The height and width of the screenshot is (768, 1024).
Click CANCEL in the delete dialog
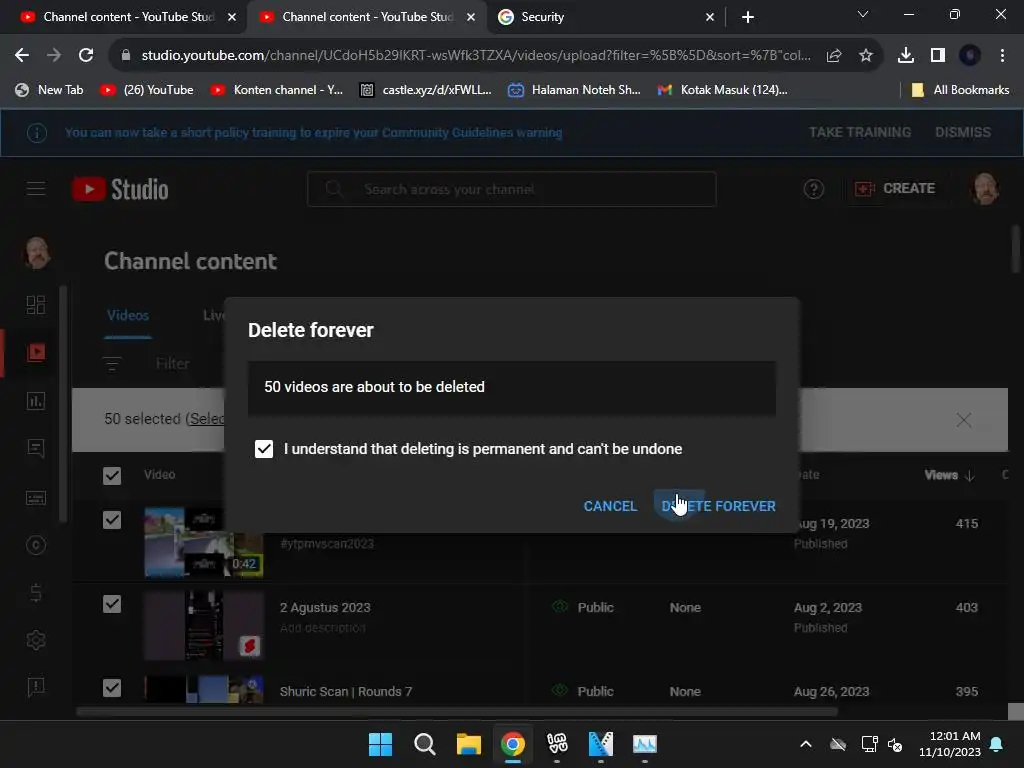[x=610, y=506]
